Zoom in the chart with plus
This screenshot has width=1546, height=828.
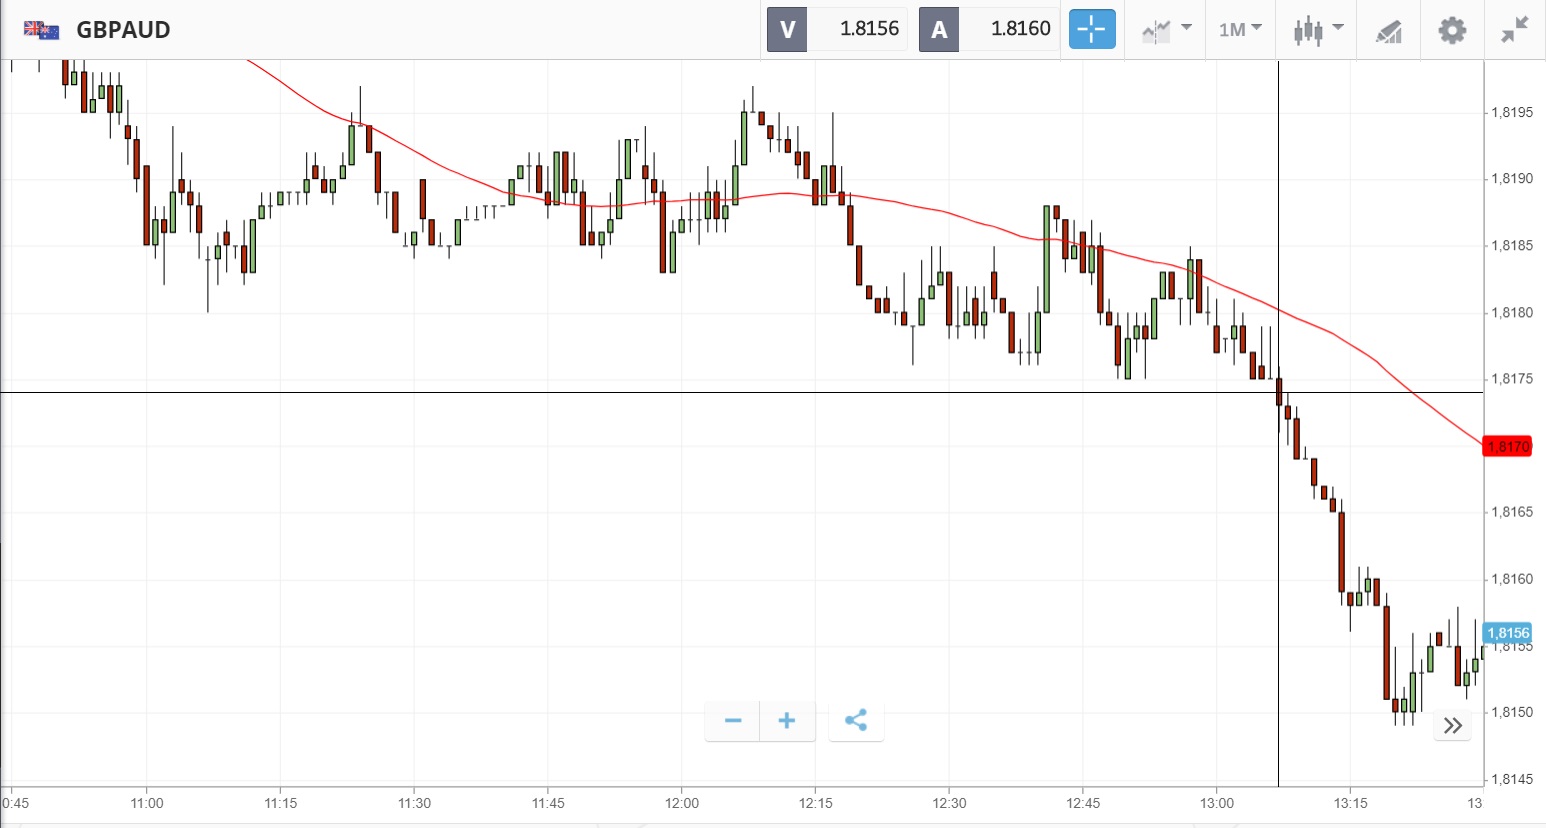787,721
